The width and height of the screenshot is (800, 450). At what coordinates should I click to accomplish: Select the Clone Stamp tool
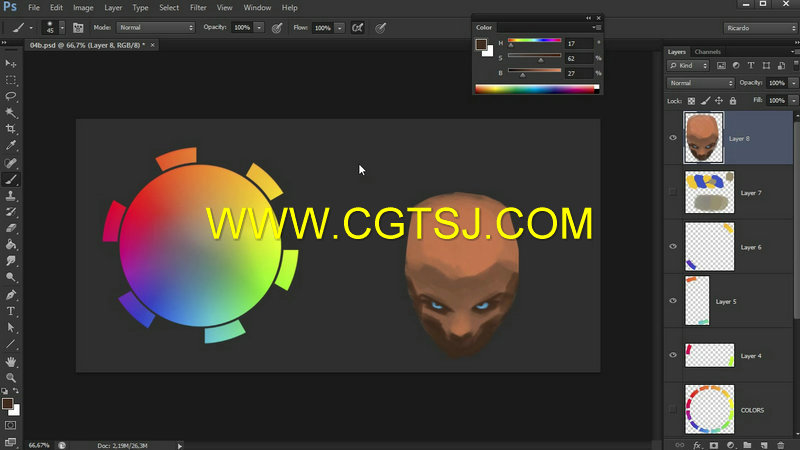(x=11, y=195)
